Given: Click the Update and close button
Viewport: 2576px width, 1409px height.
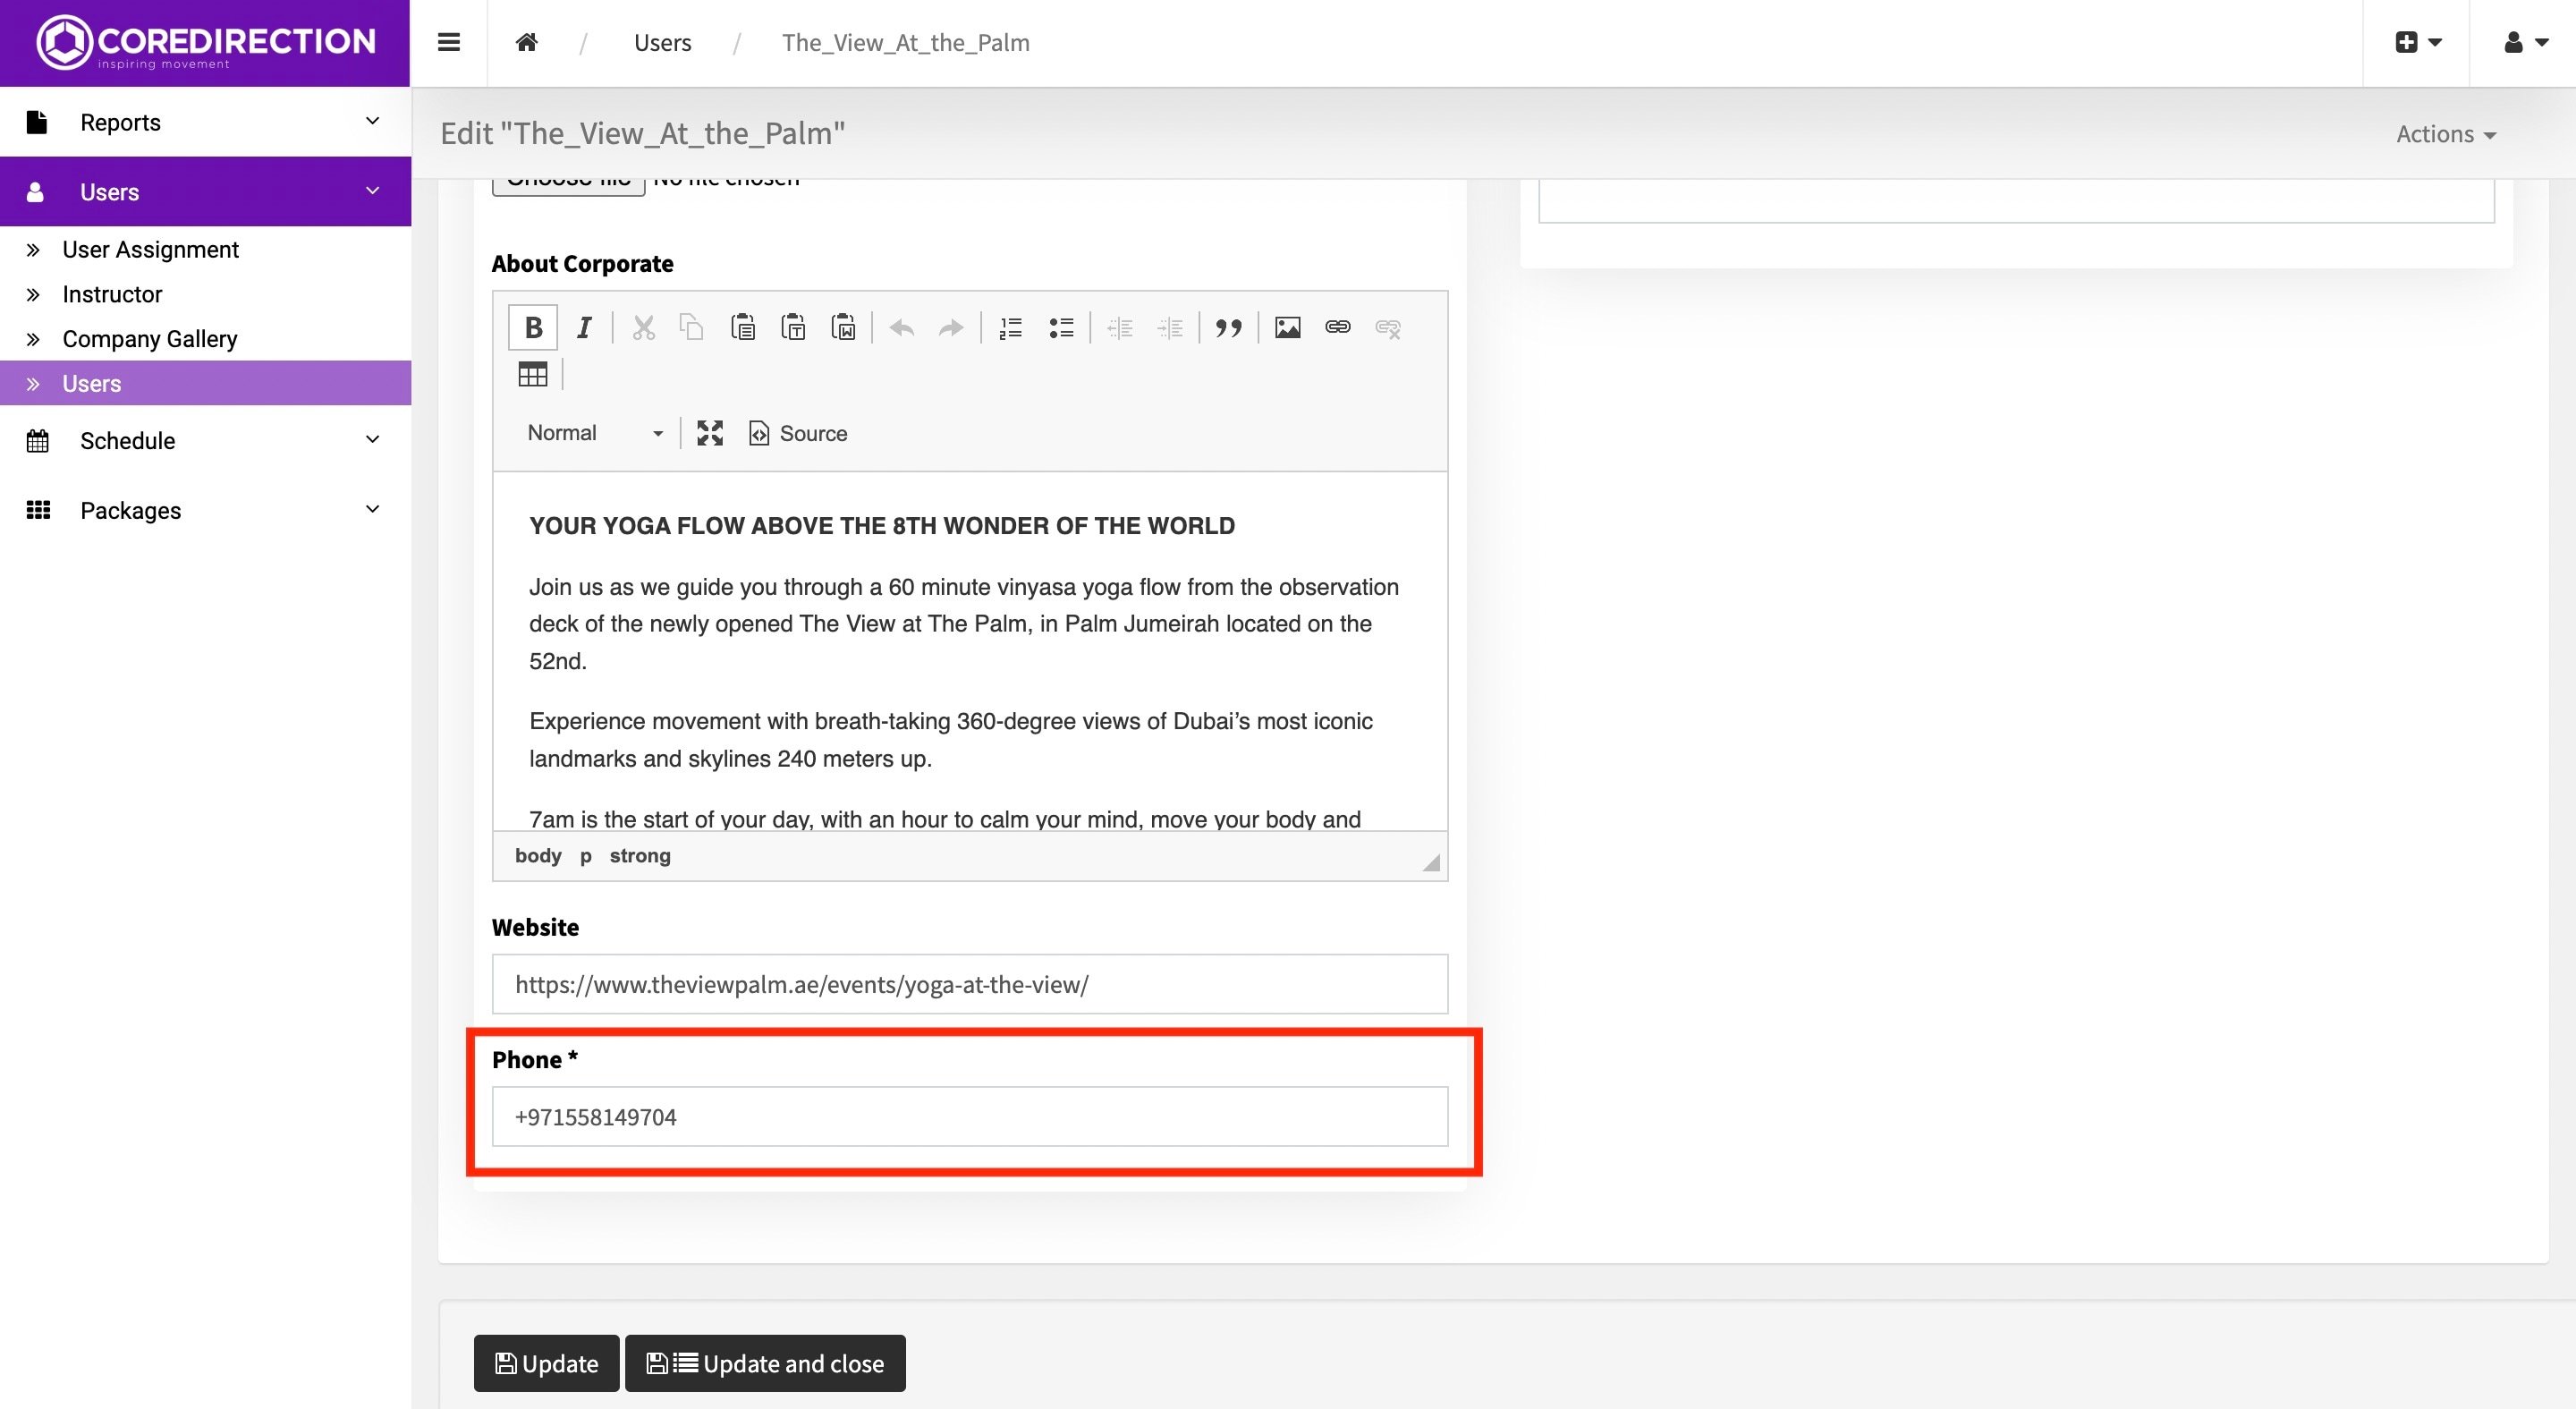Looking at the screenshot, I should click(x=765, y=1363).
